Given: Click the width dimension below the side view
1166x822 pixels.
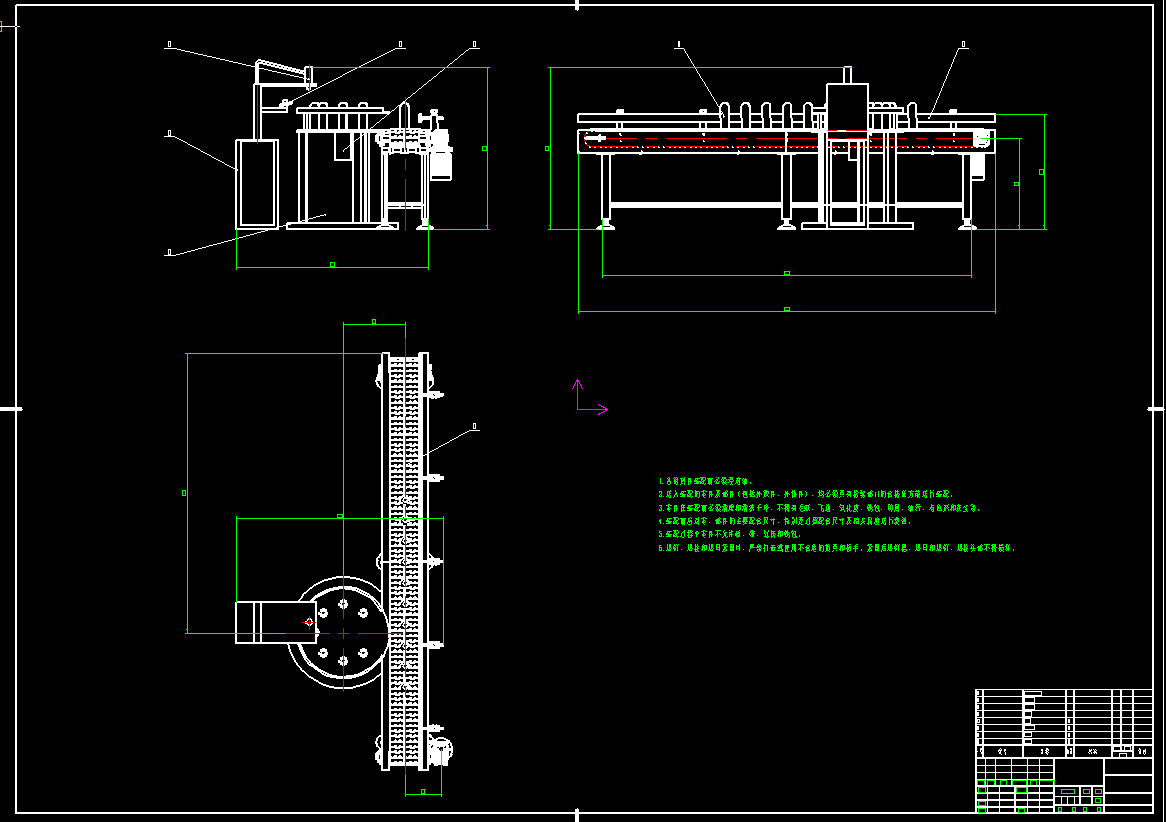Looking at the screenshot, I should (332, 264).
